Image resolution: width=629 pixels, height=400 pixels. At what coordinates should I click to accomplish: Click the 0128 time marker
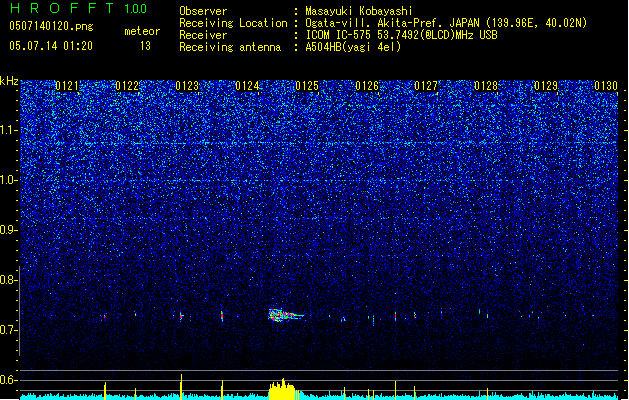click(x=486, y=86)
